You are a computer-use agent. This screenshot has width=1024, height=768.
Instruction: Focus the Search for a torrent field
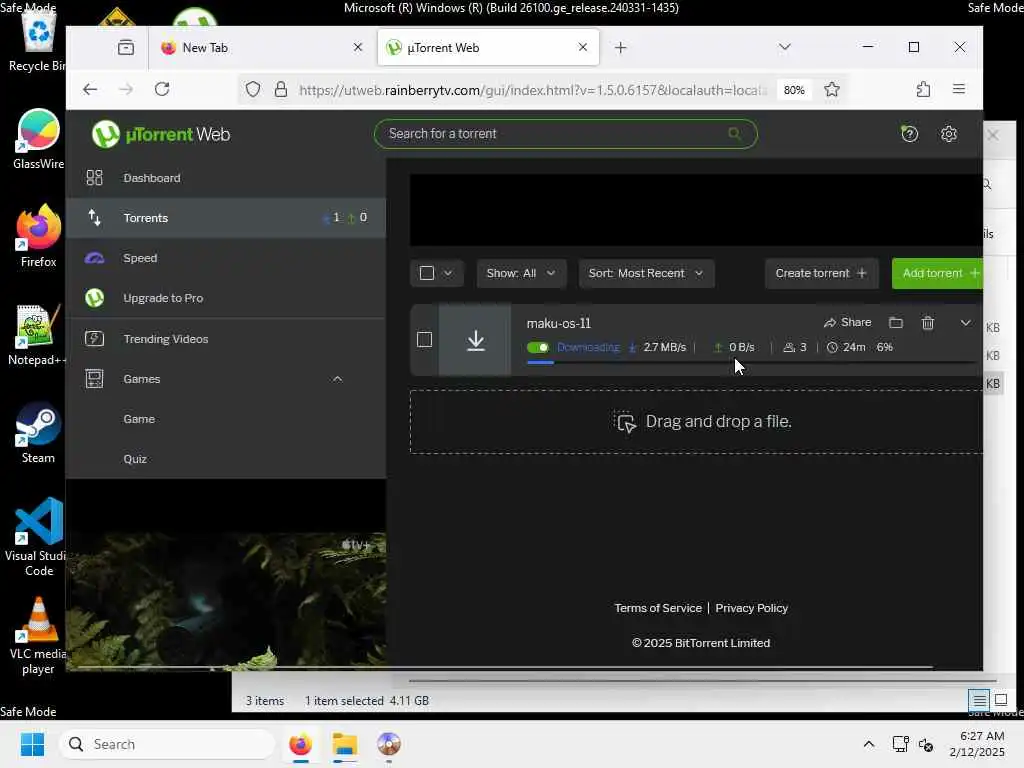566,134
